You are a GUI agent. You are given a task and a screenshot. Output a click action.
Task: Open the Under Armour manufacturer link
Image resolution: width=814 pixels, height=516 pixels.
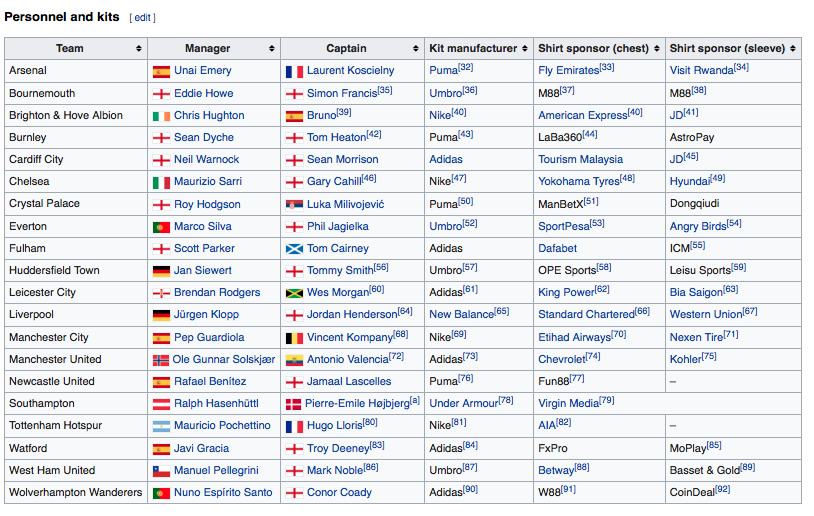point(463,404)
